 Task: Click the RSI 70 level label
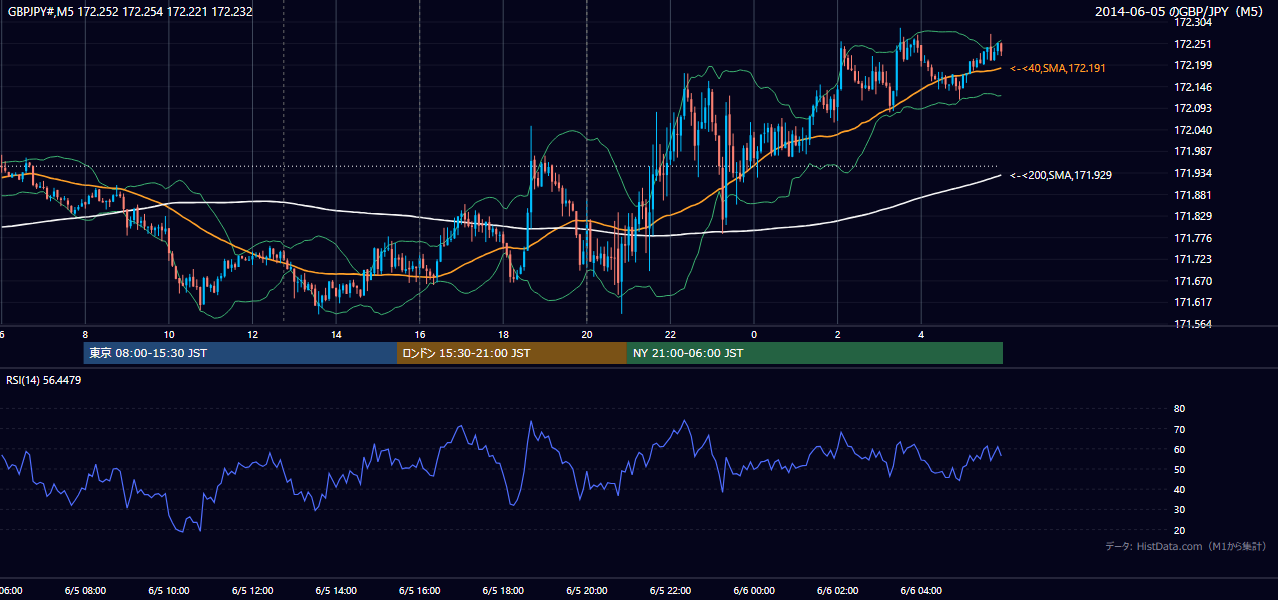tap(1179, 429)
